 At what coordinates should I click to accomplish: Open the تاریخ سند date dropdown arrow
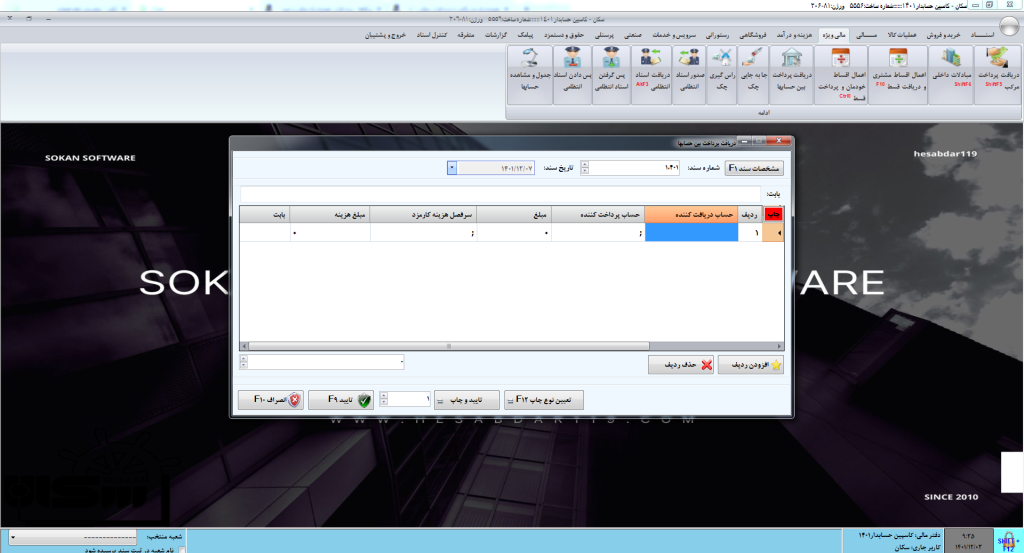451,168
